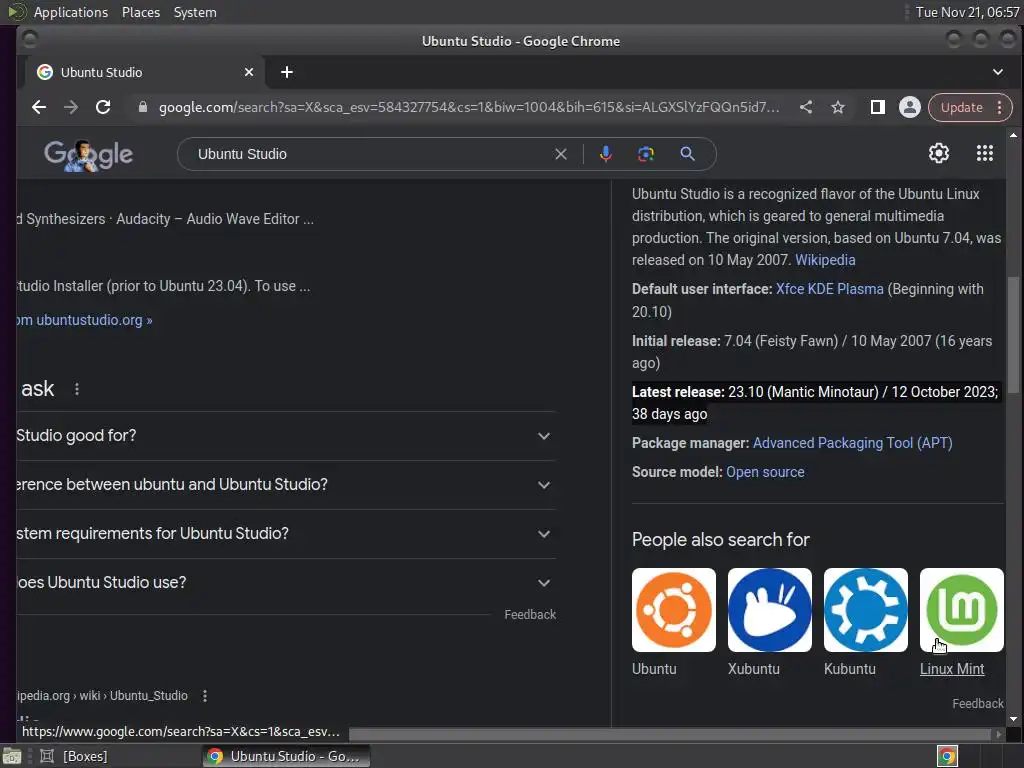Screen dimensions: 1024x768
Task: Share this page icon
Action: [806, 107]
